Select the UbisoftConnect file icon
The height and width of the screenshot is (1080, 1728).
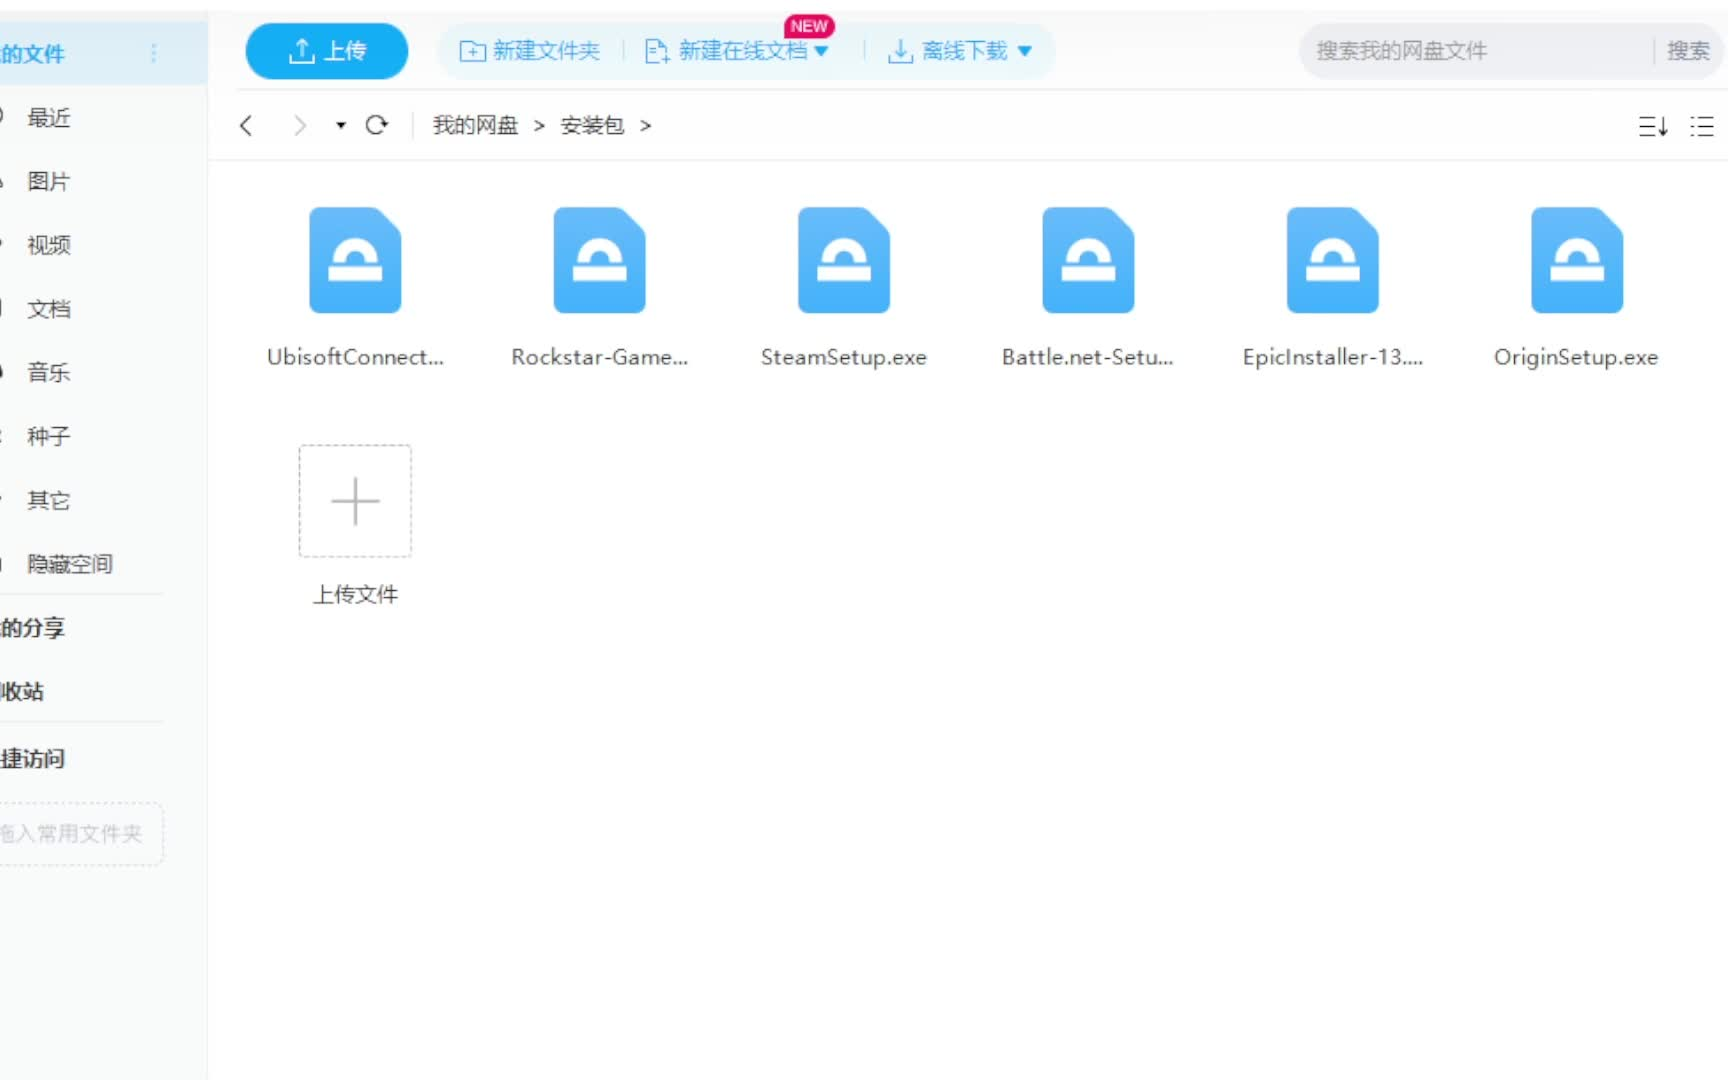pos(355,260)
